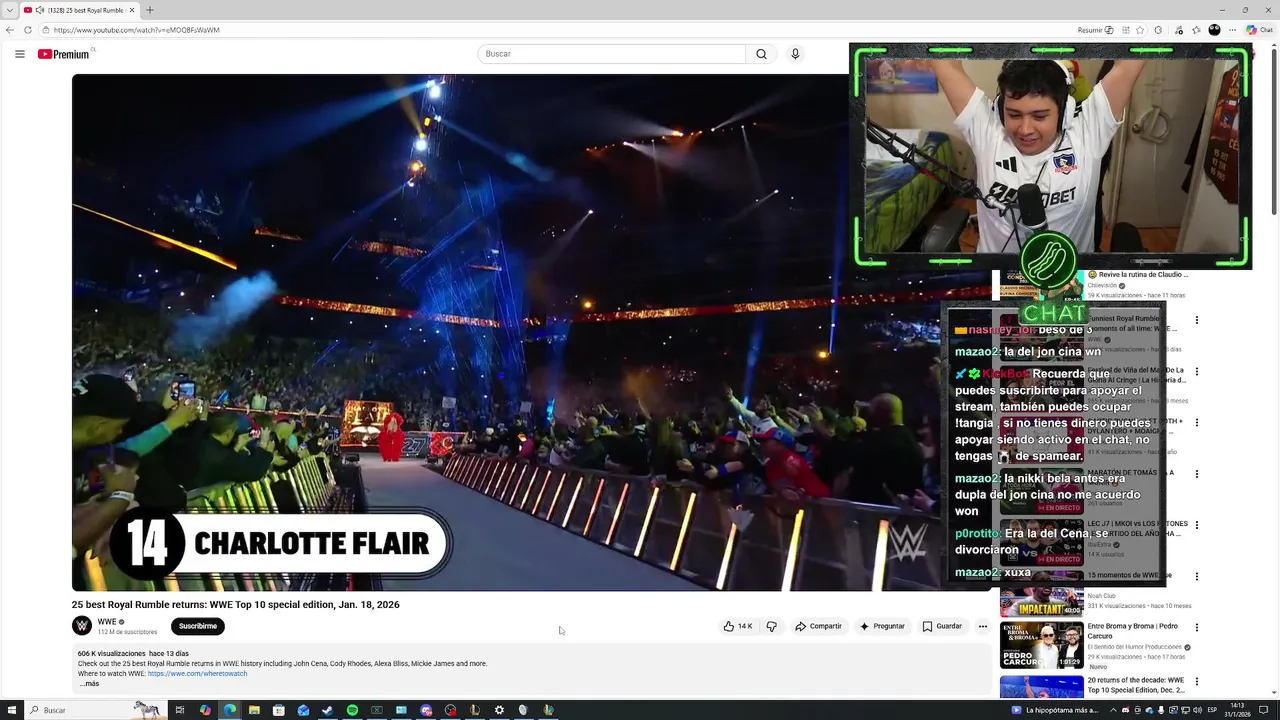Click the taskbar Buscar search box
The image size is (1280, 720).
point(95,710)
